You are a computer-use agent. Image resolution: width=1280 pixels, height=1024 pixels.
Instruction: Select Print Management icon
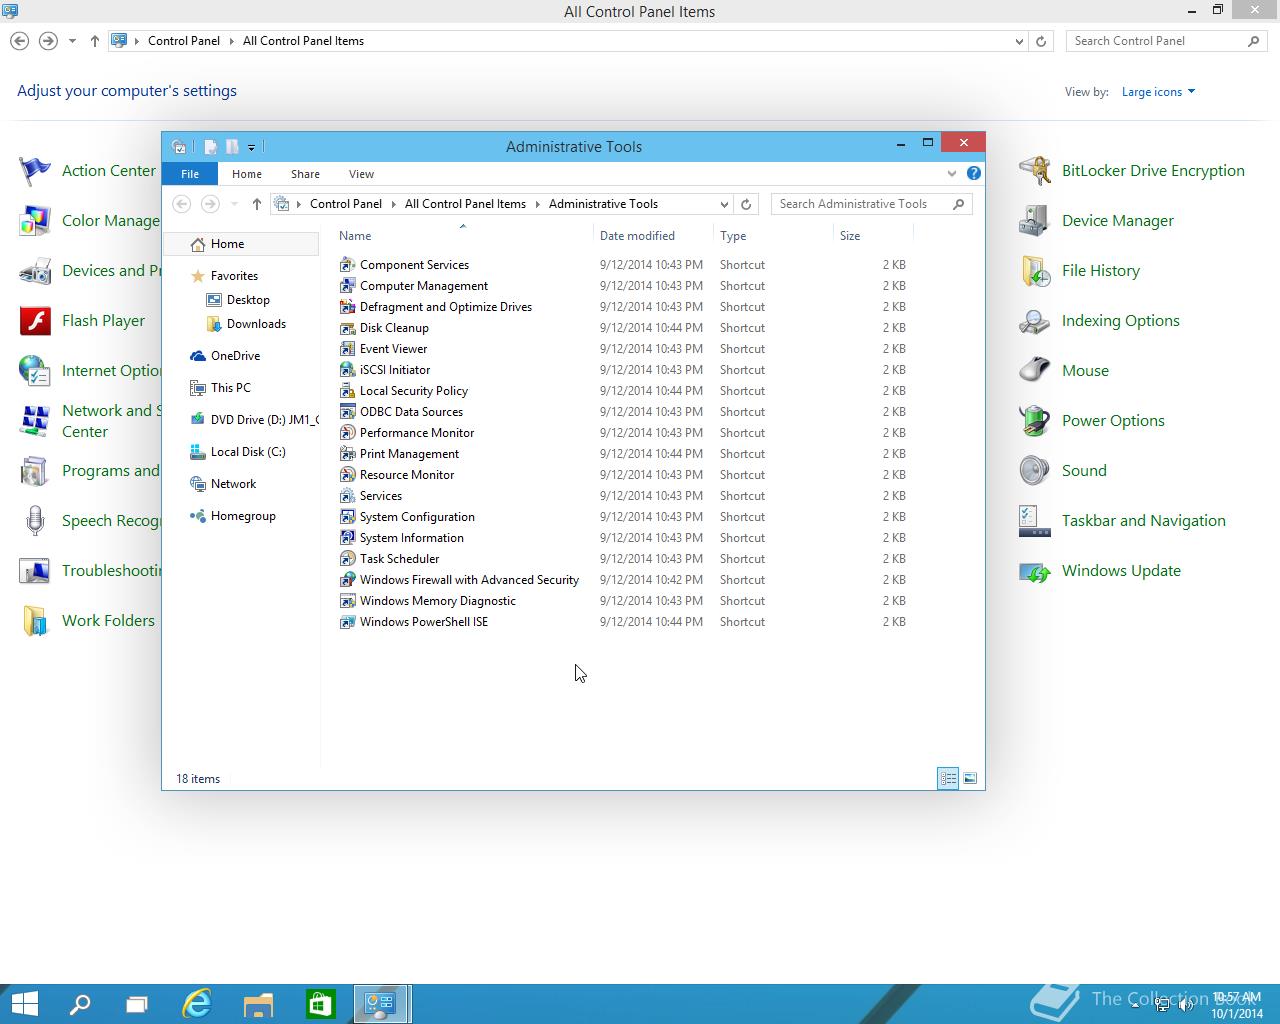tap(347, 454)
